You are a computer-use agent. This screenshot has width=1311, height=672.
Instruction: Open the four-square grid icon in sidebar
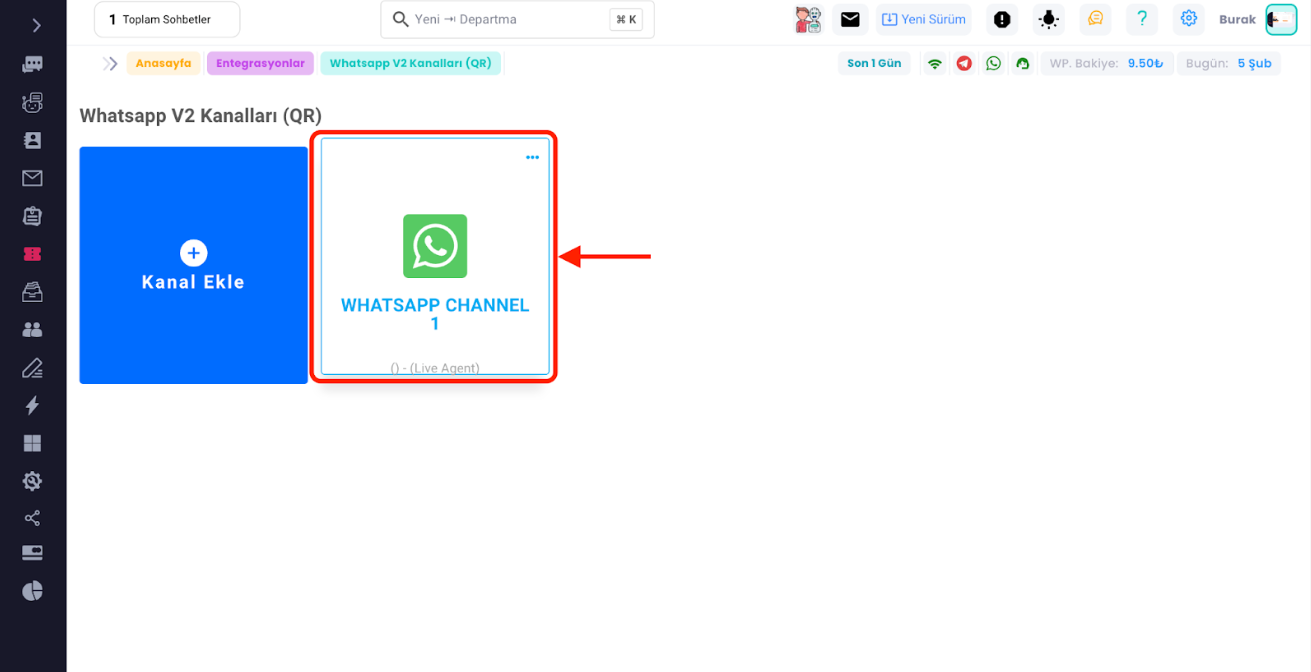[x=32, y=443]
